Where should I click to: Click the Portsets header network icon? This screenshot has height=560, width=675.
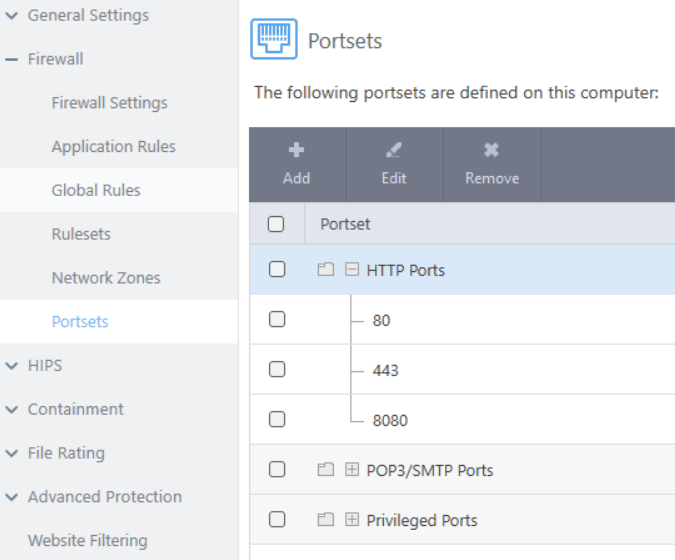pyautogui.click(x=273, y=41)
